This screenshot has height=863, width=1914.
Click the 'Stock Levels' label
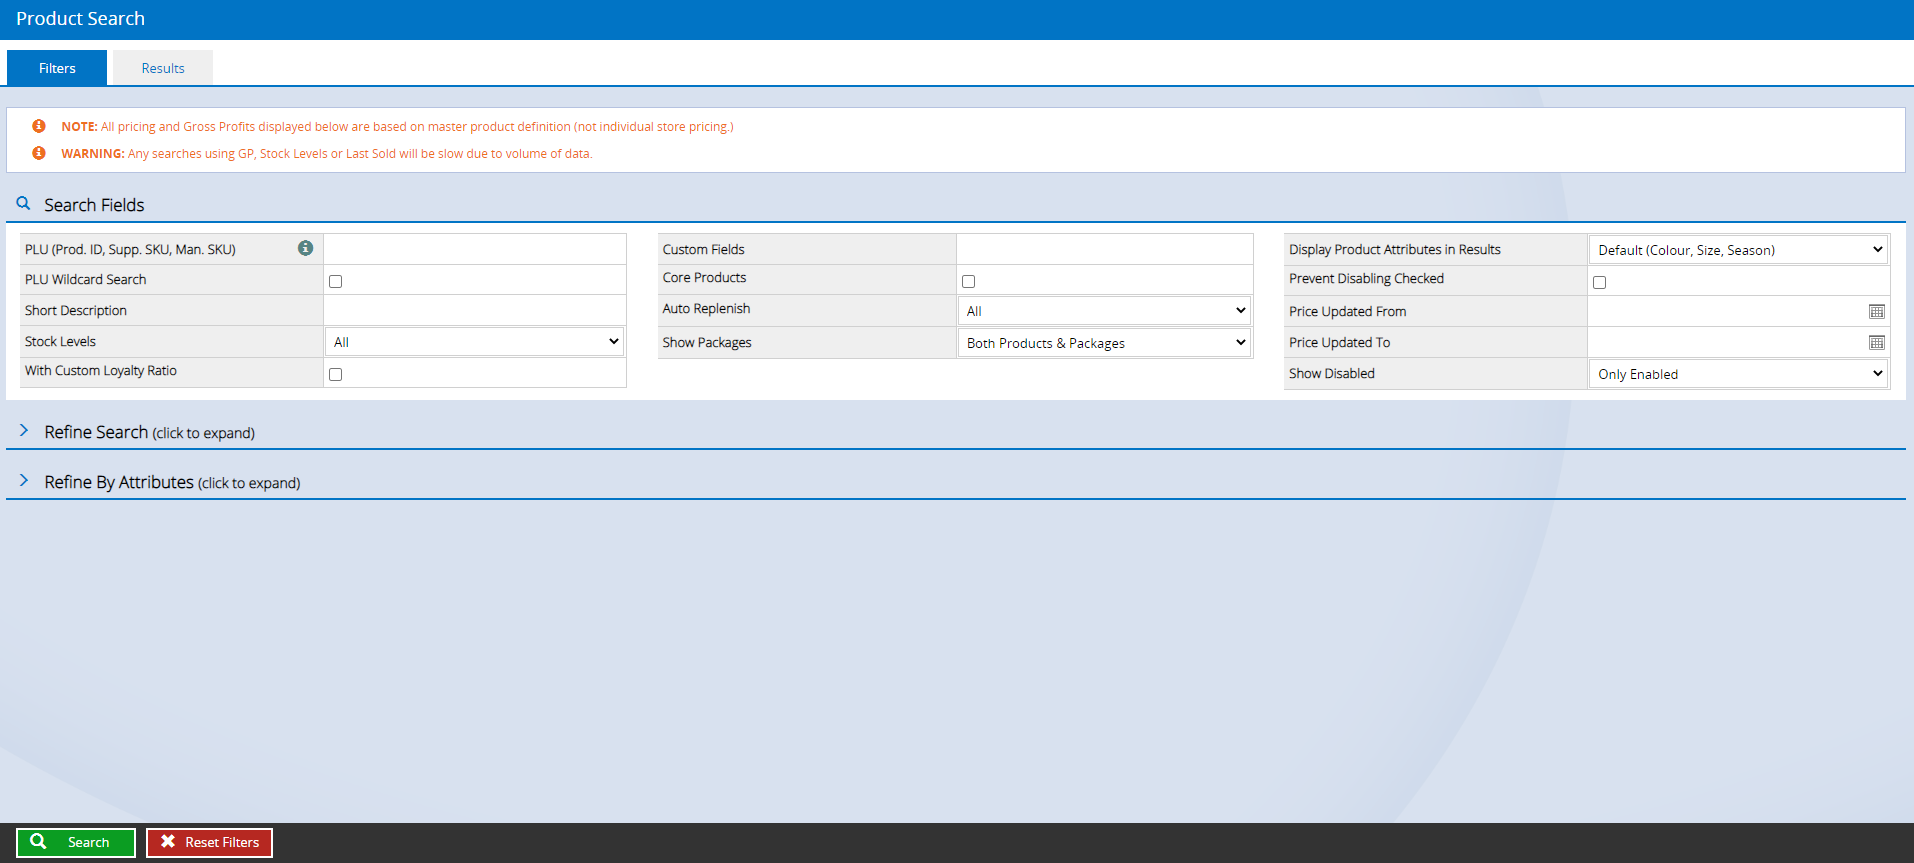coord(60,342)
